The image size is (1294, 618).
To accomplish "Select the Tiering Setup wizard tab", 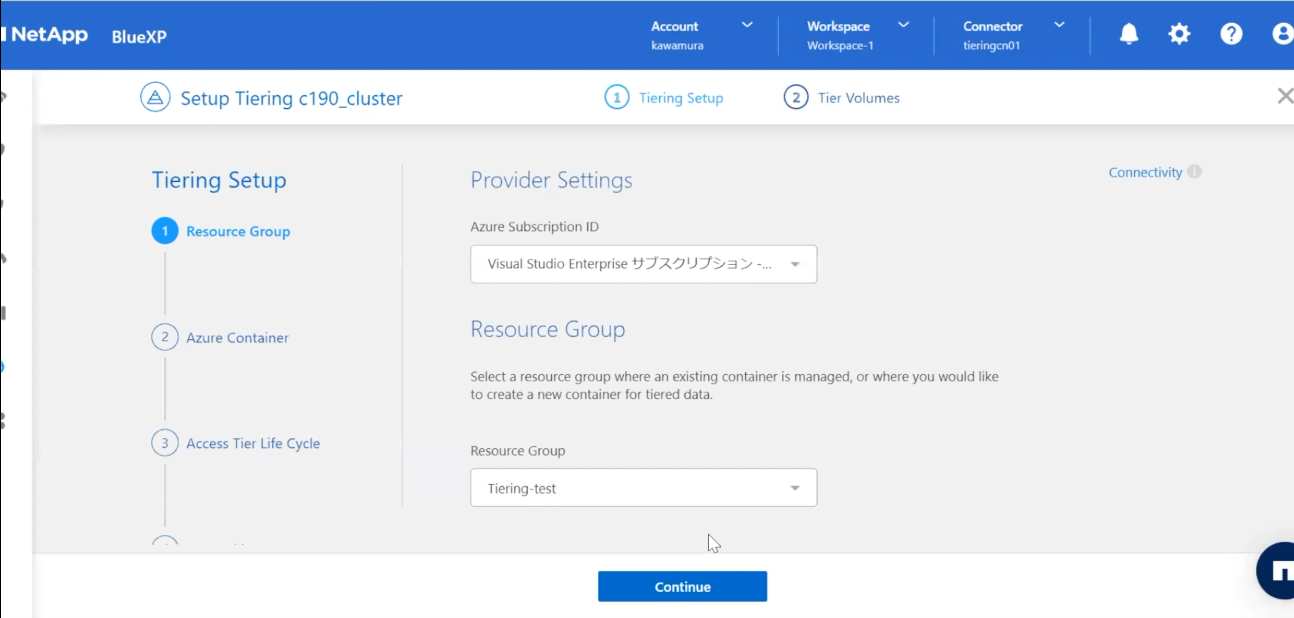I will point(664,98).
